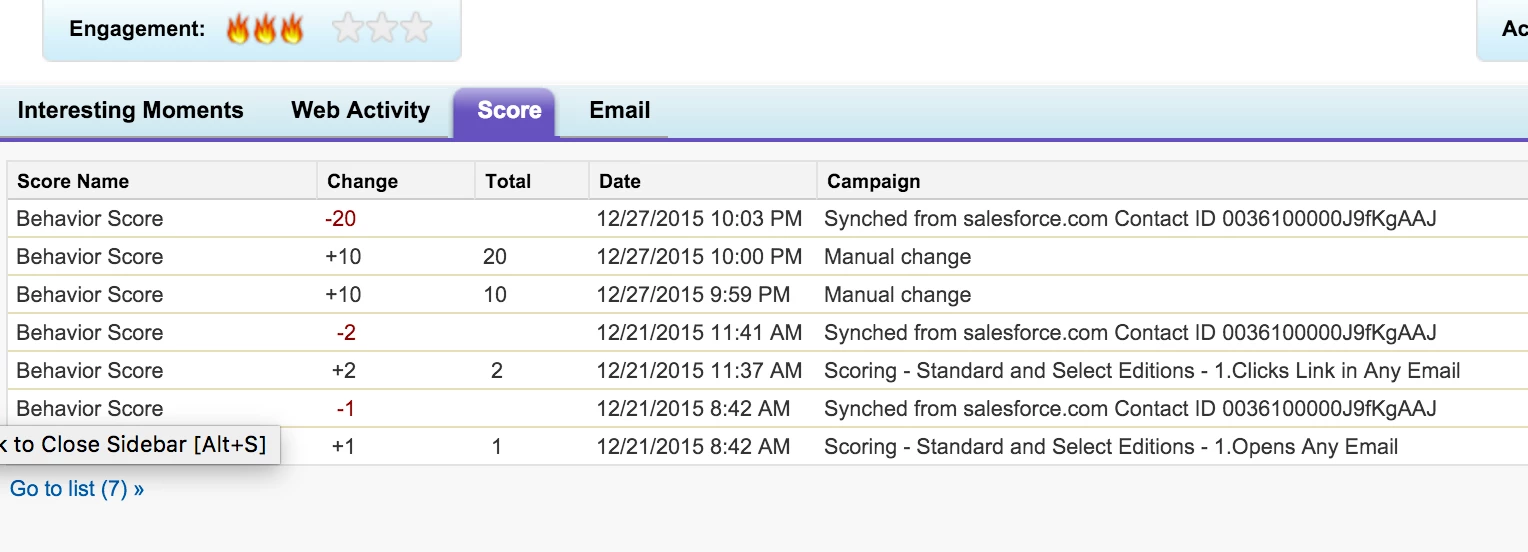Click the Opens Any Email campaign entry
1528x552 pixels.
(1111, 447)
